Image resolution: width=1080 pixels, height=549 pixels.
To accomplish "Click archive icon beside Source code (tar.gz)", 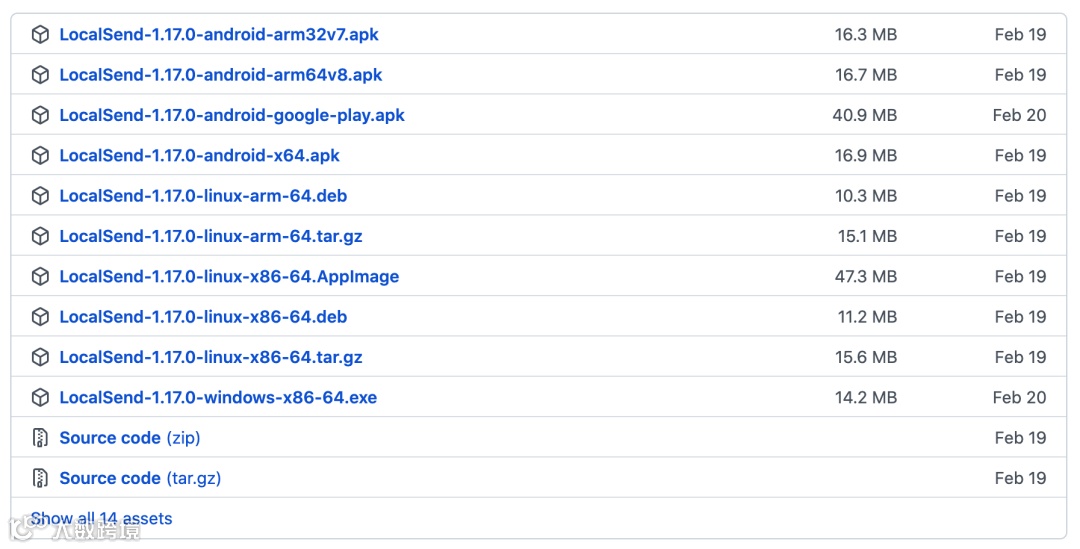I will click(41, 478).
